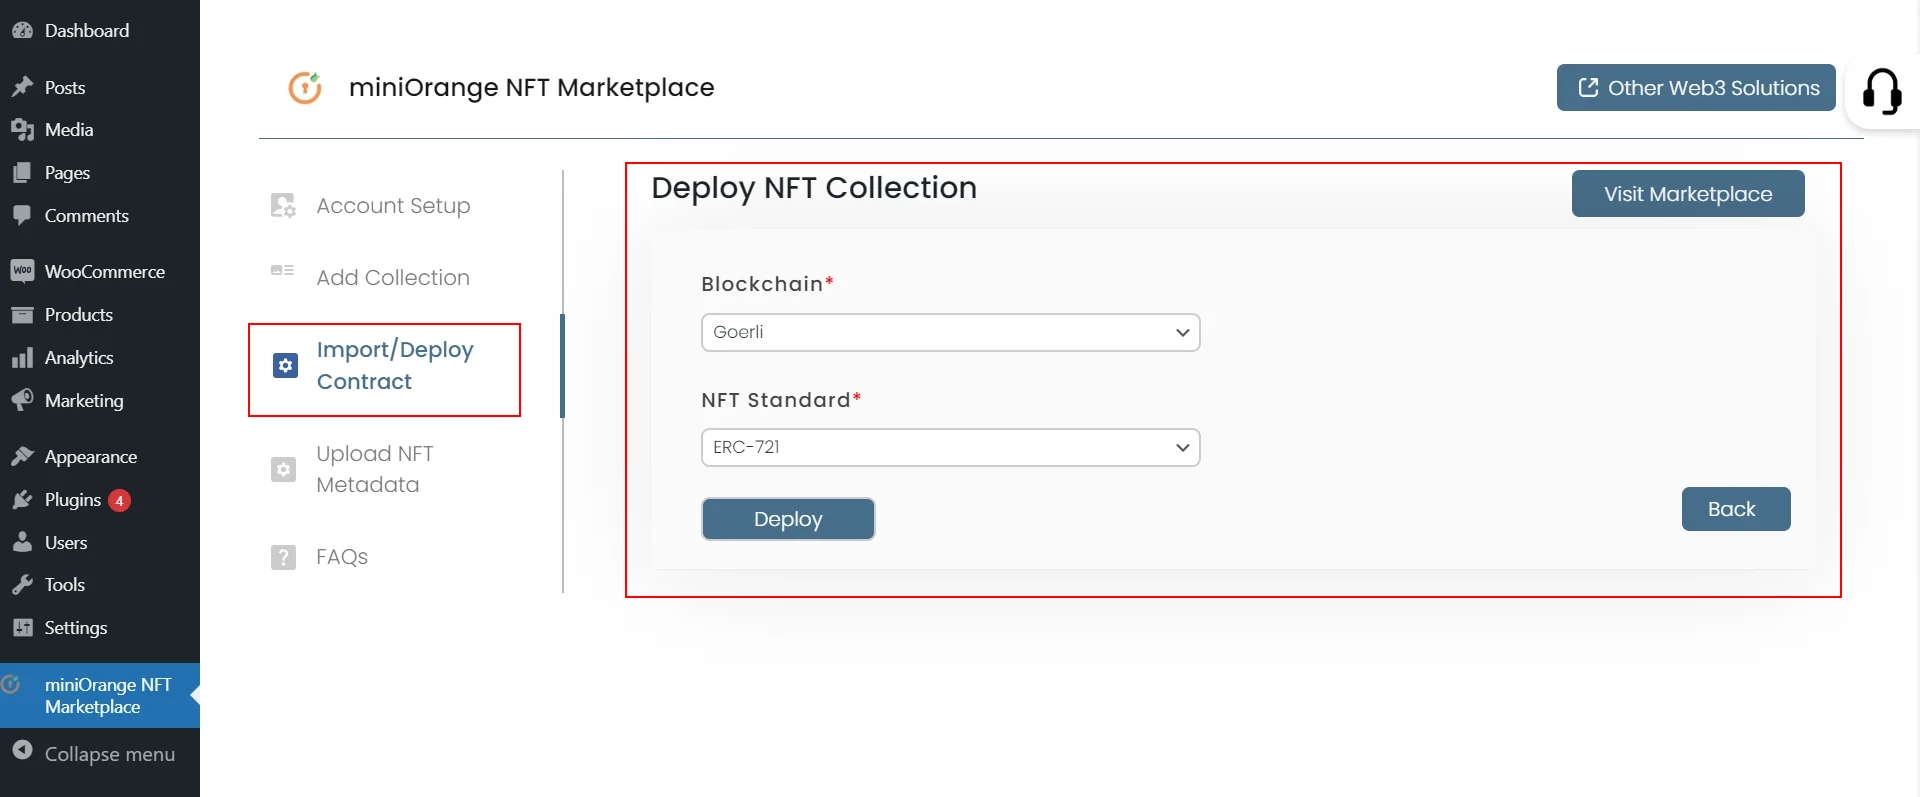Open the Blockchain dropdown showing Goerli
Screen dimensions: 1920x797
pyautogui.click(x=950, y=332)
